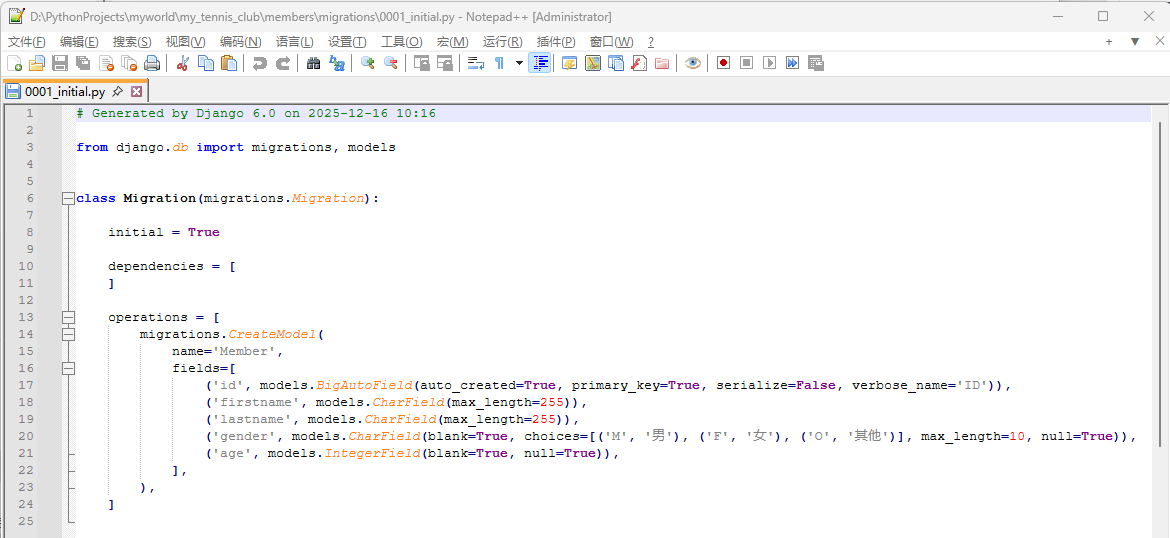Collapse the fields list fold on line 16
This screenshot has width=1170, height=538.
[x=69, y=368]
